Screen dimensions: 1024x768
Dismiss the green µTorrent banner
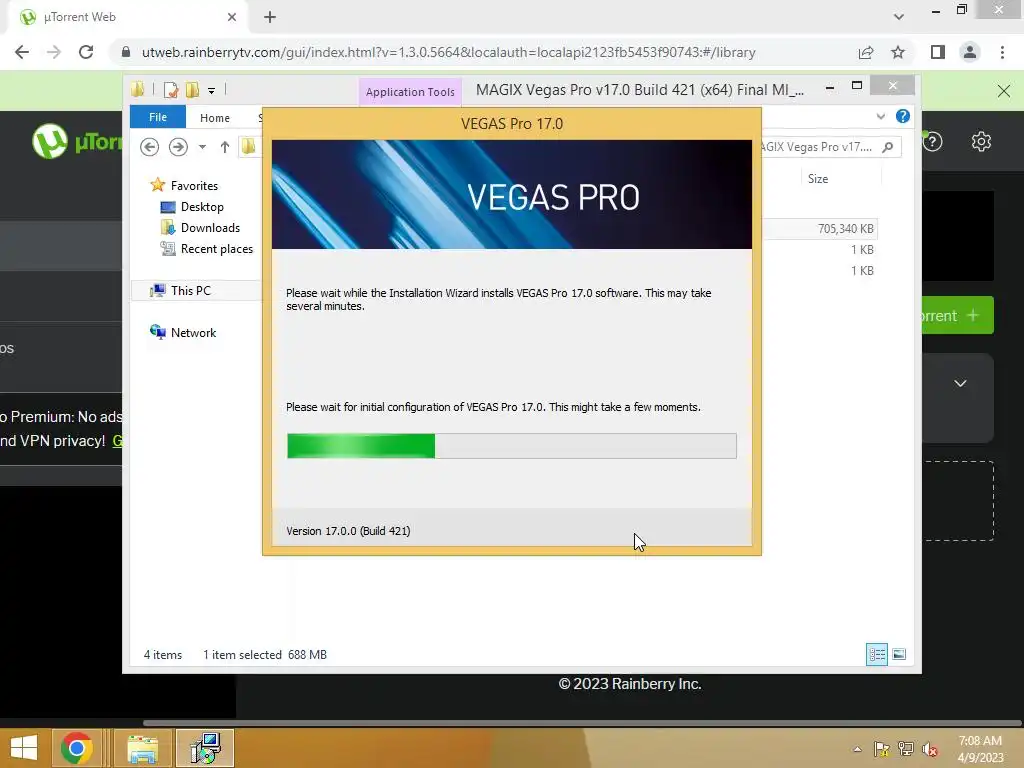(1004, 91)
